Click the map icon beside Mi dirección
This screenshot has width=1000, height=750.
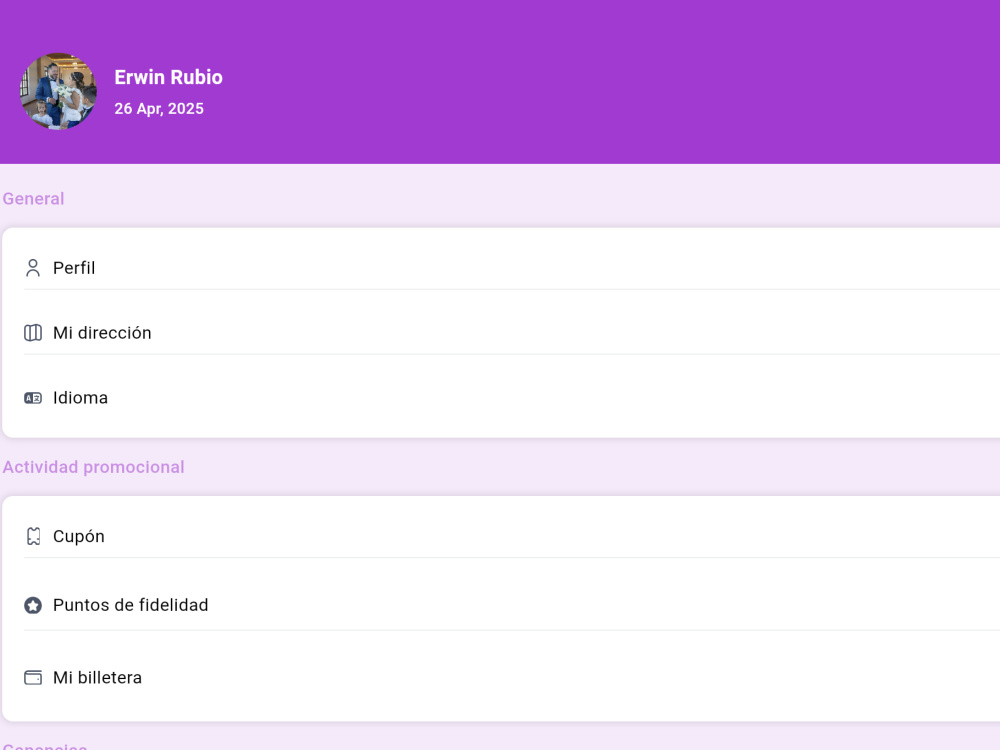[x=33, y=333]
